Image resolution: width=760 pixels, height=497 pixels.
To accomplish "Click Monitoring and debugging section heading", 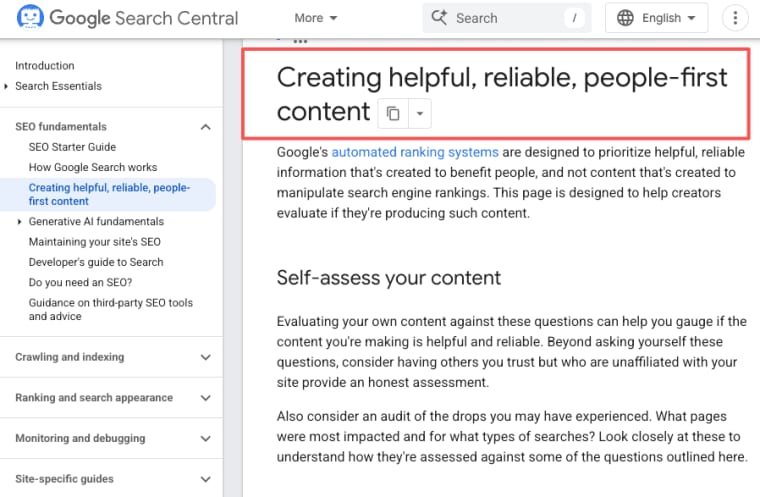I will (80, 438).
